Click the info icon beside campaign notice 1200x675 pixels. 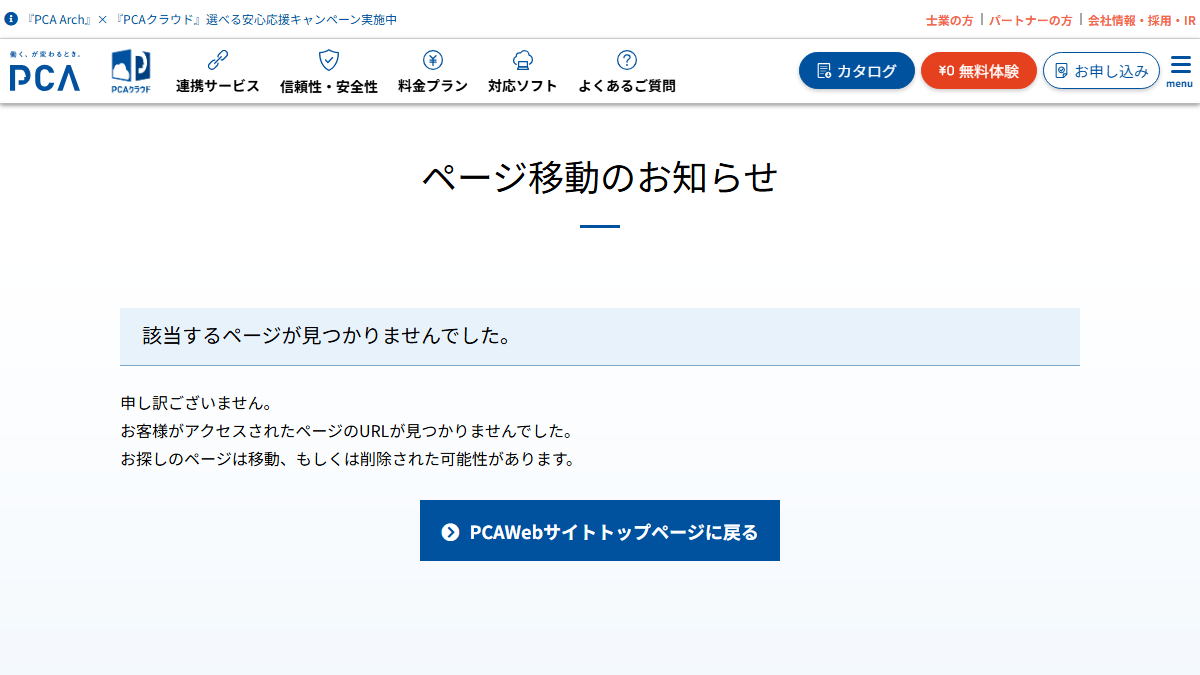[x=12, y=19]
